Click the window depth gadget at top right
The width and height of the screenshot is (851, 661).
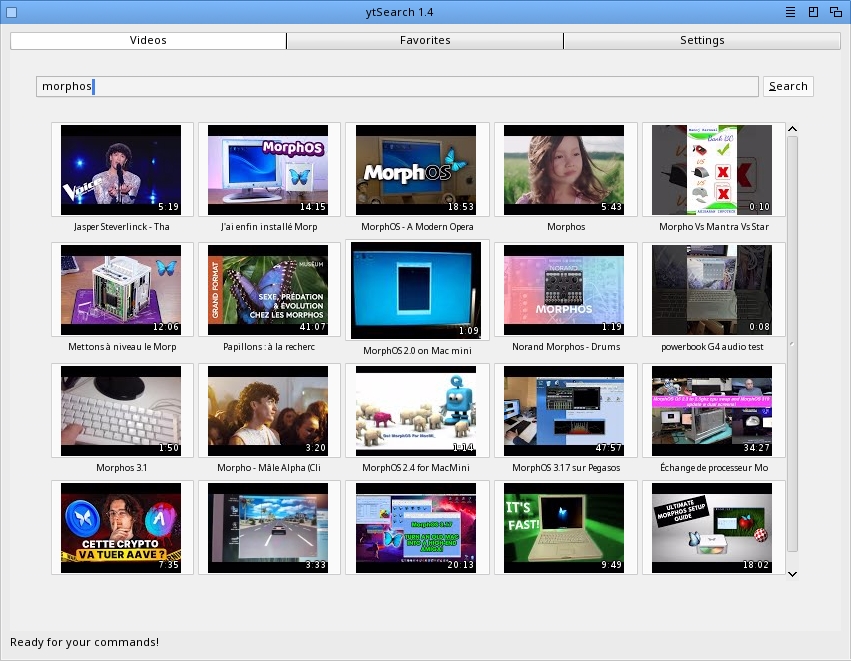(835, 12)
